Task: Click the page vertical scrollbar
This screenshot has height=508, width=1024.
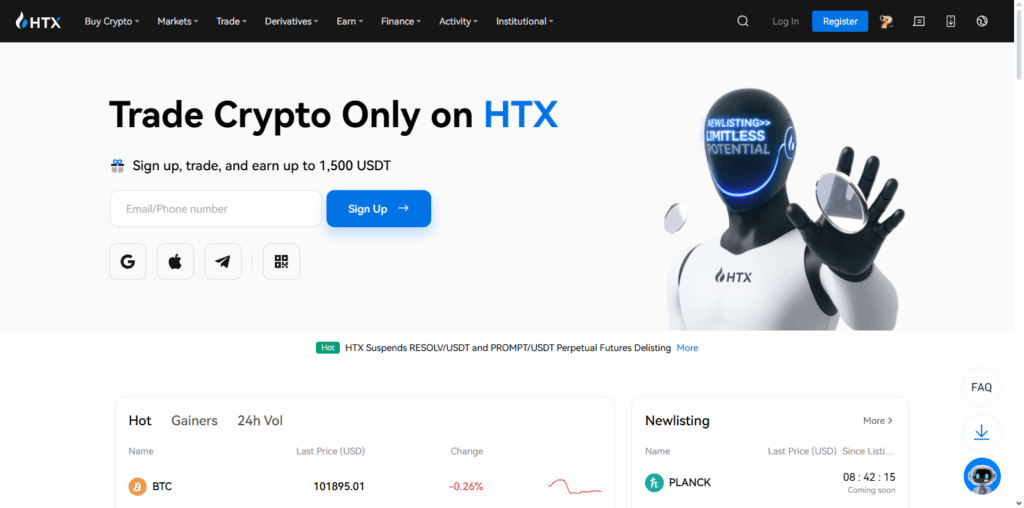Action: coord(1019,254)
